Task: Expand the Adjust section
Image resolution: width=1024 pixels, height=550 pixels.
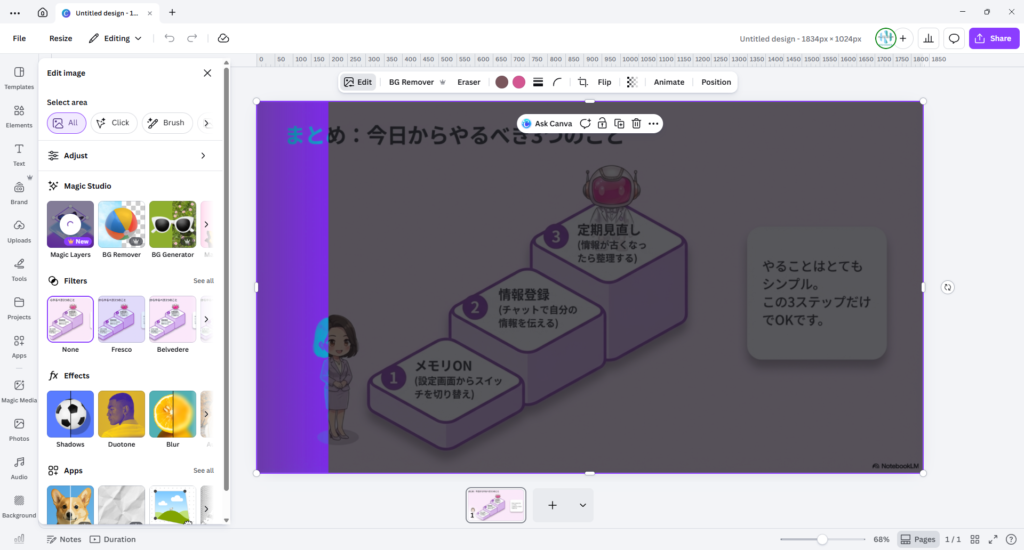Action: click(x=203, y=156)
